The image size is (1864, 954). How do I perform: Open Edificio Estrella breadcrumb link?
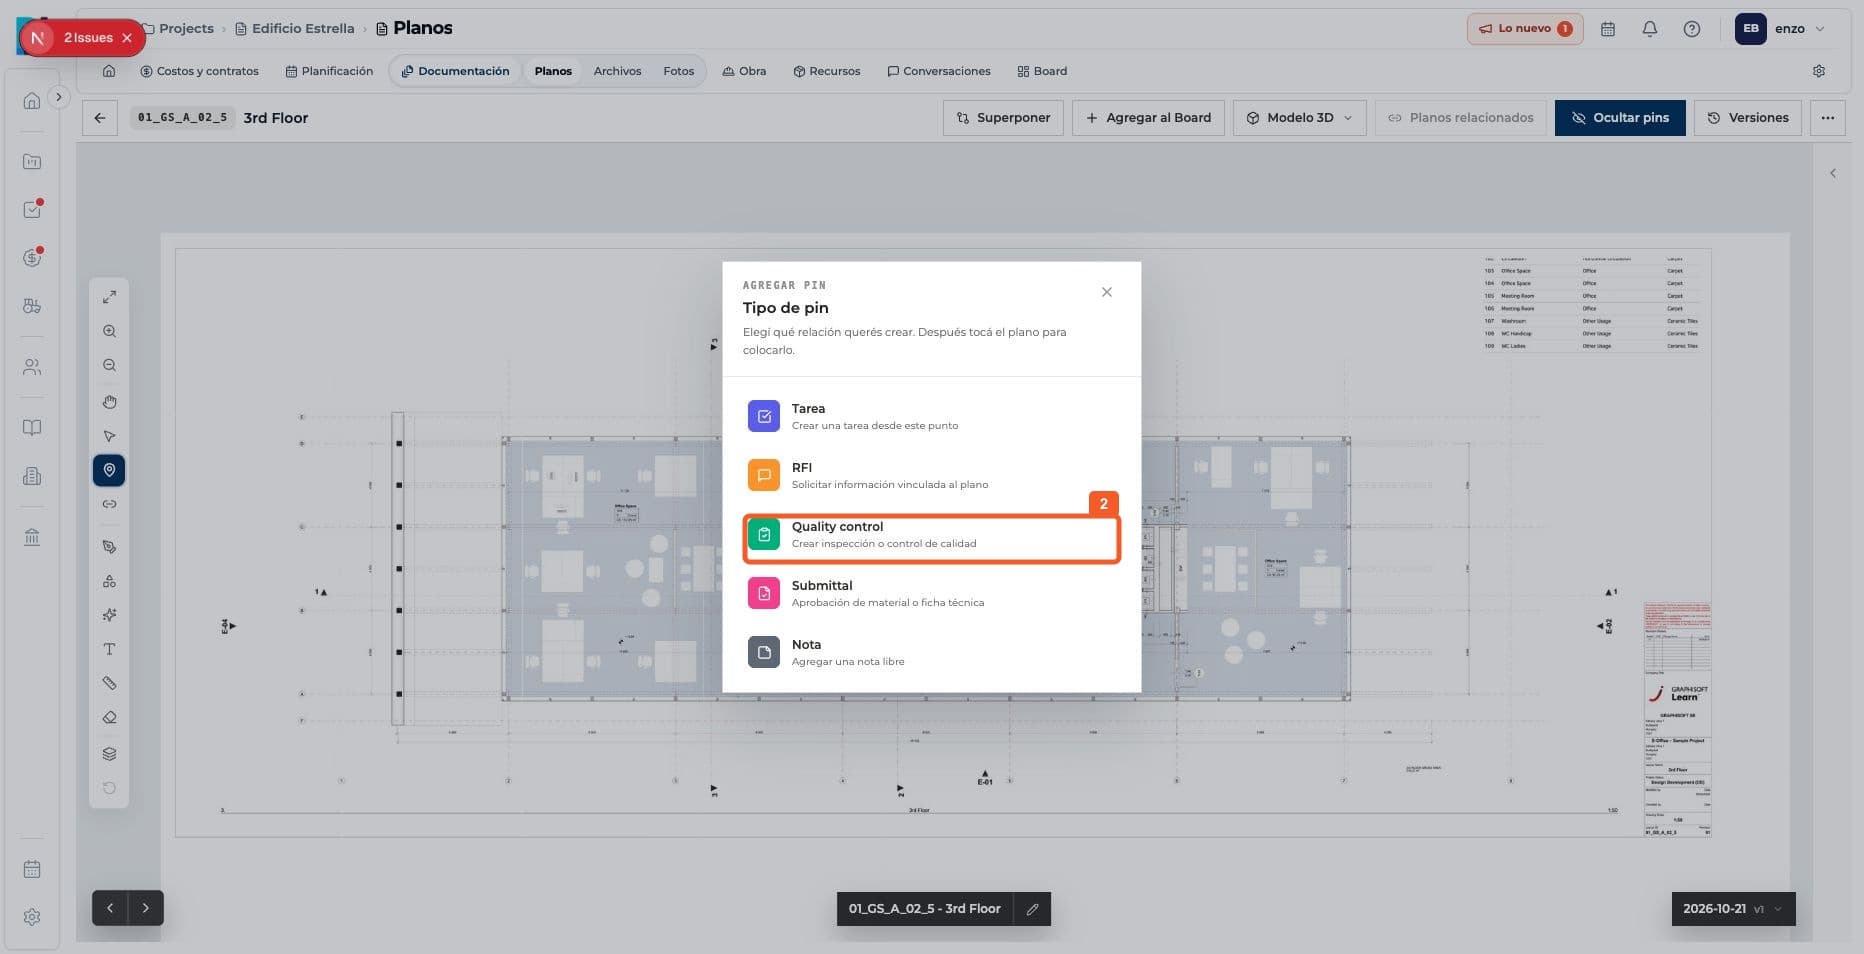click(294, 29)
